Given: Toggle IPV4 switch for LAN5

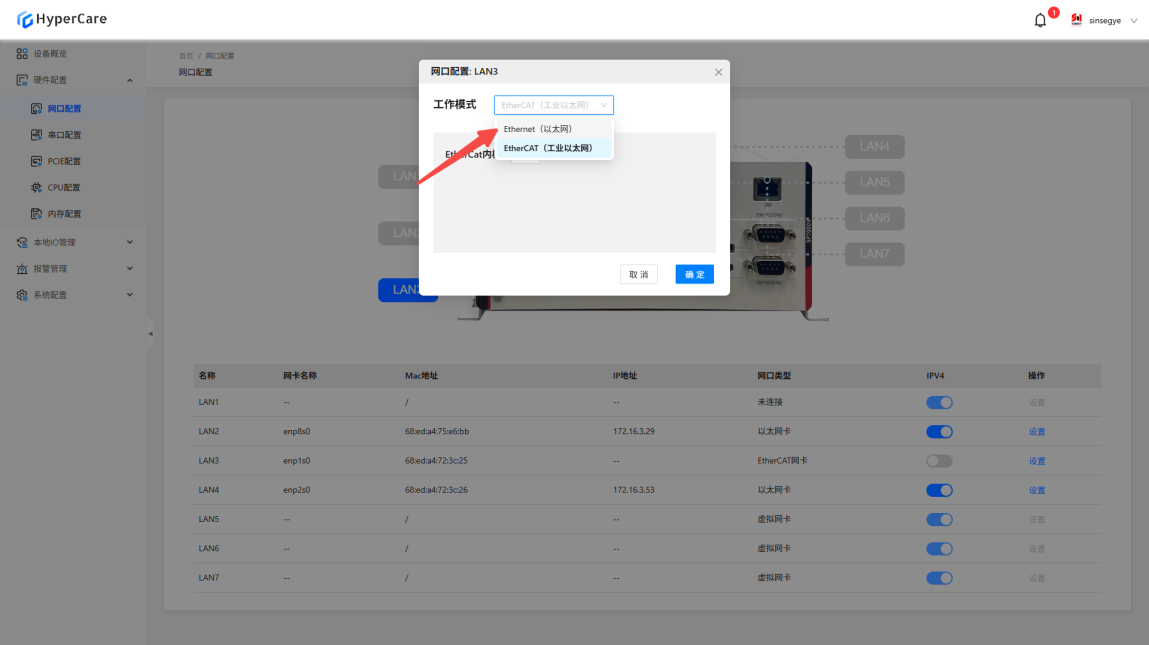Looking at the screenshot, I should (x=939, y=520).
